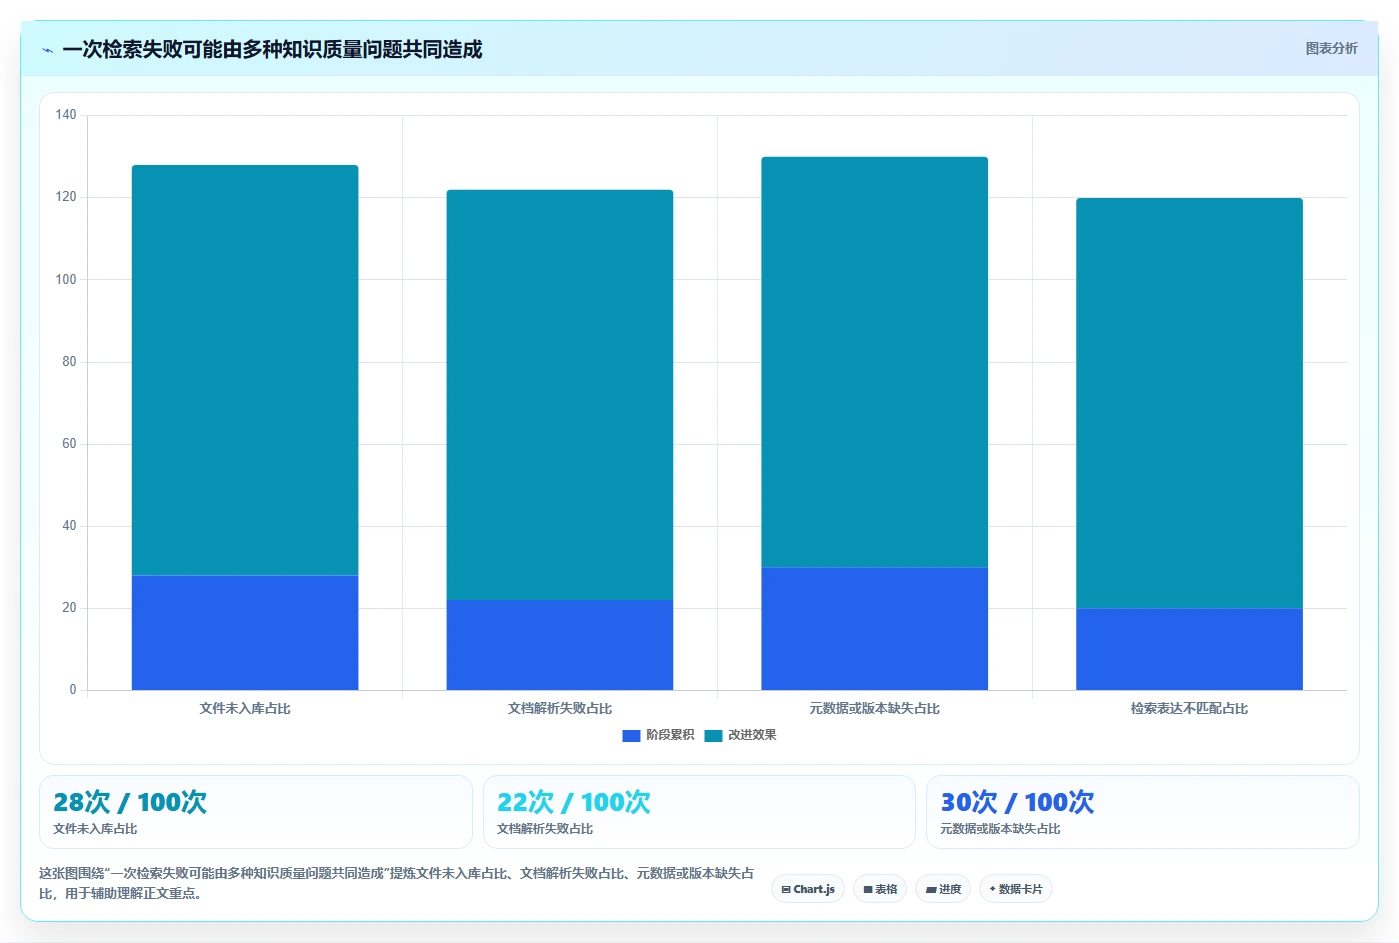The image size is (1399, 943).
Task: Click the blue bar segment for 检索表达不匹配占比
Action: click(1190, 649)
